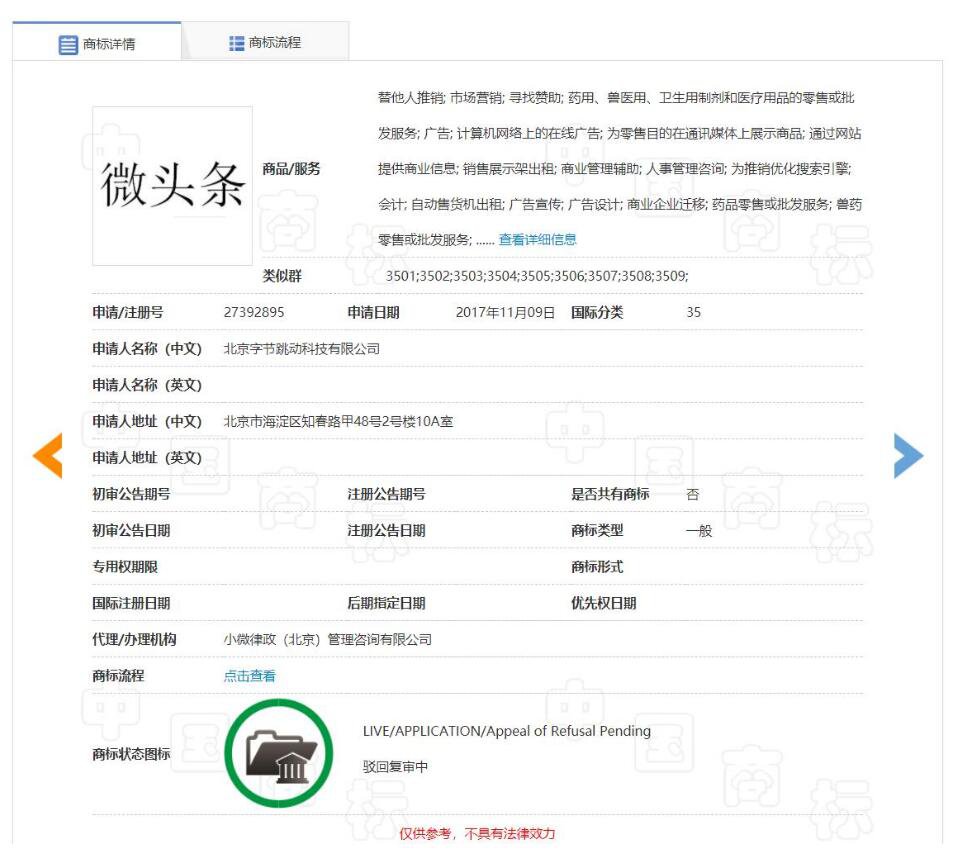This screenshot has width=954, height=857.
Task: Click the 申请日期 label
Action: (374, 312)
